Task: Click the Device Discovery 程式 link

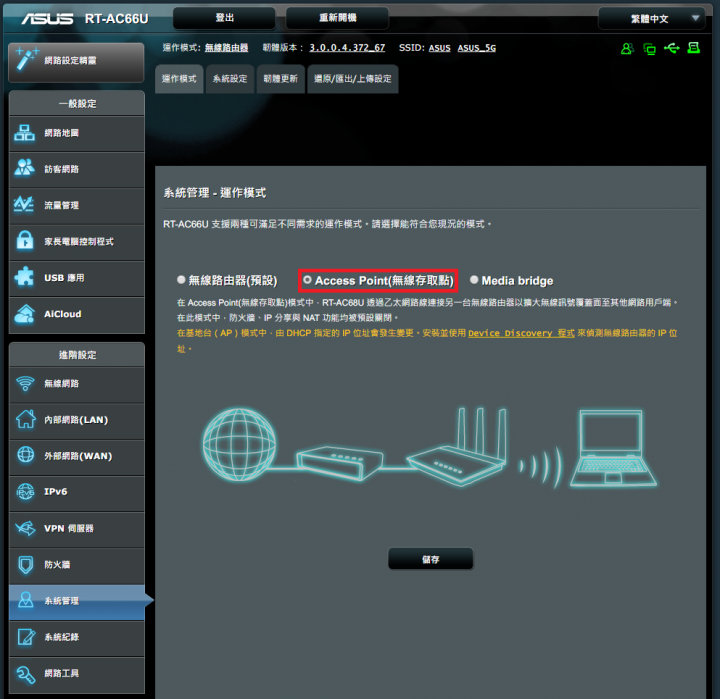Action: (521, 333)
